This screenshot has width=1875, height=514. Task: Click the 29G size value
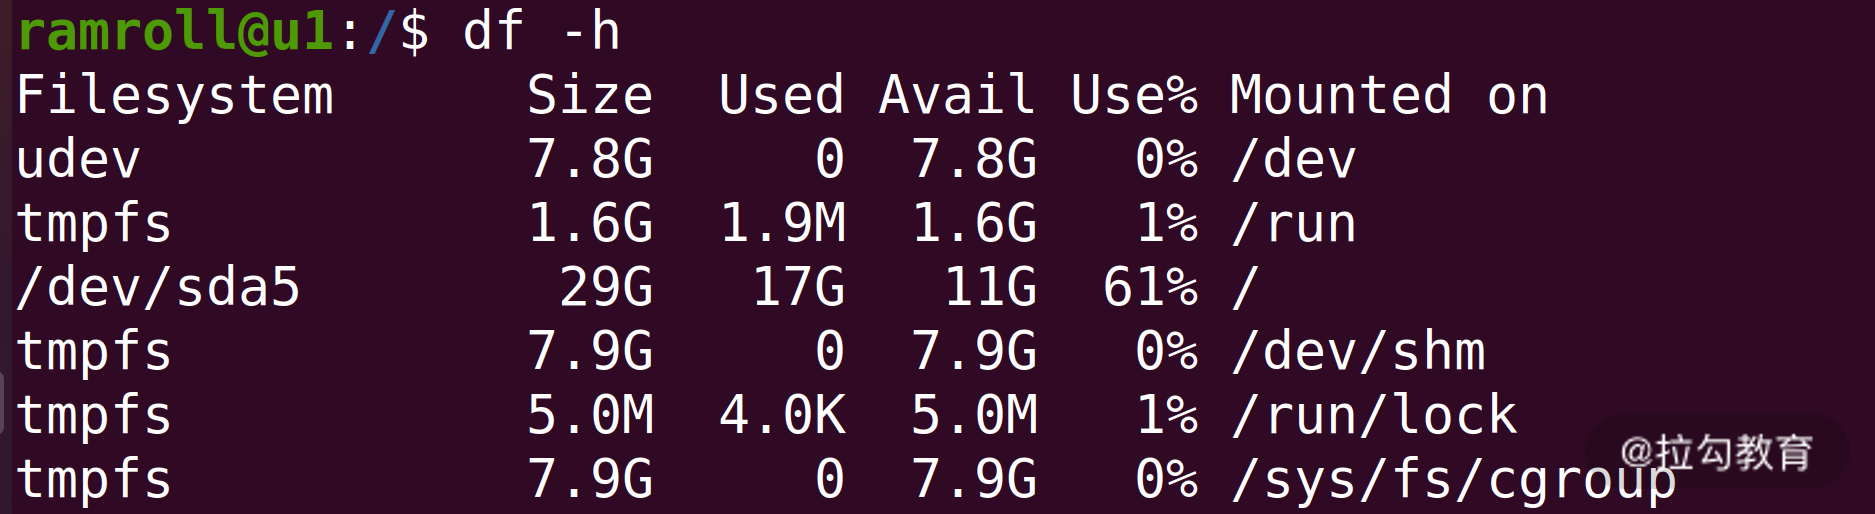coord(606,288)
